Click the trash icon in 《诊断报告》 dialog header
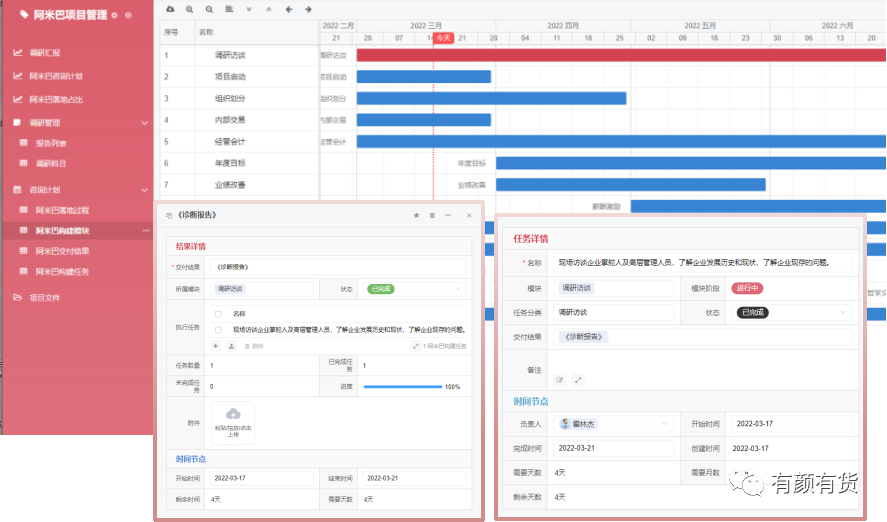Screen dimensions: 887x522 (433, 215)
